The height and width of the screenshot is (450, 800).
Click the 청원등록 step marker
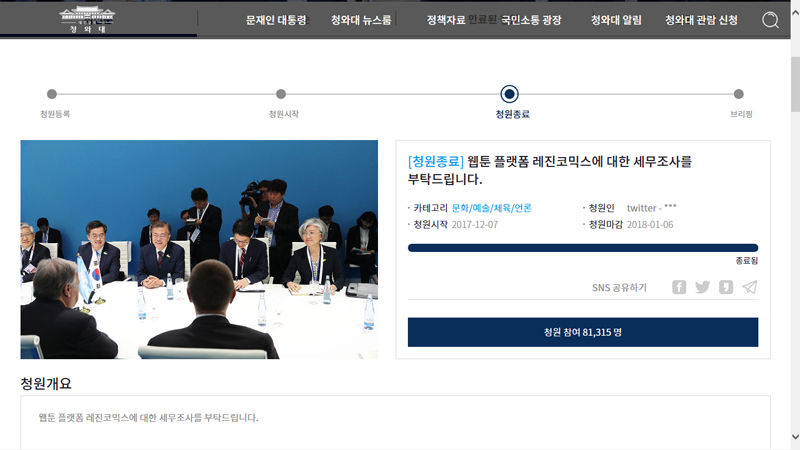pyautogui.click(x=52, y=94)
